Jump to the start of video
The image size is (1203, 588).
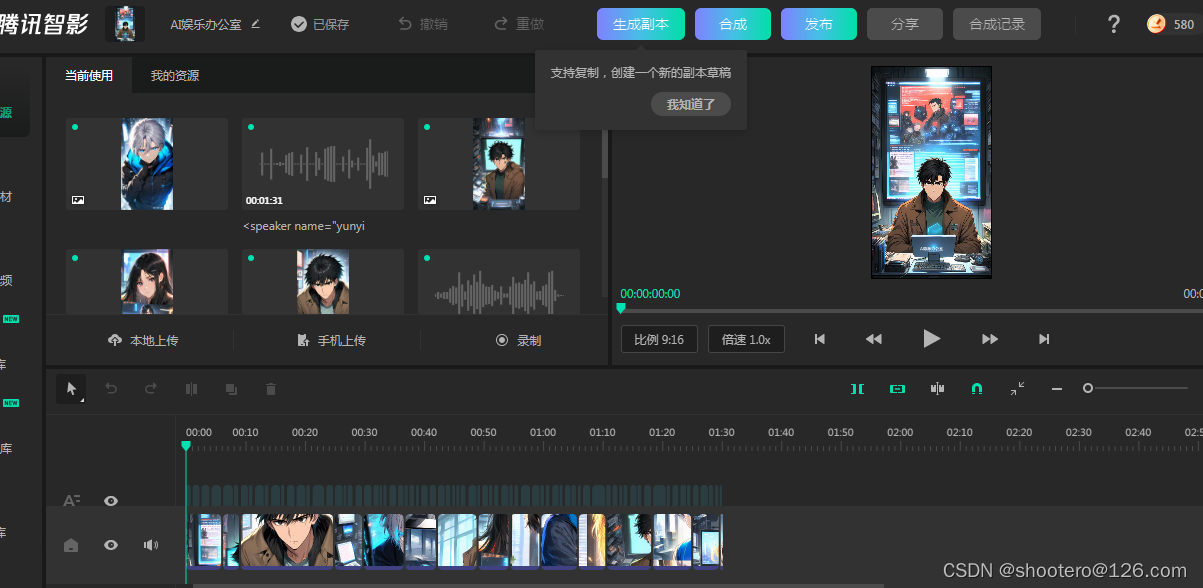(x=820, y=339)
